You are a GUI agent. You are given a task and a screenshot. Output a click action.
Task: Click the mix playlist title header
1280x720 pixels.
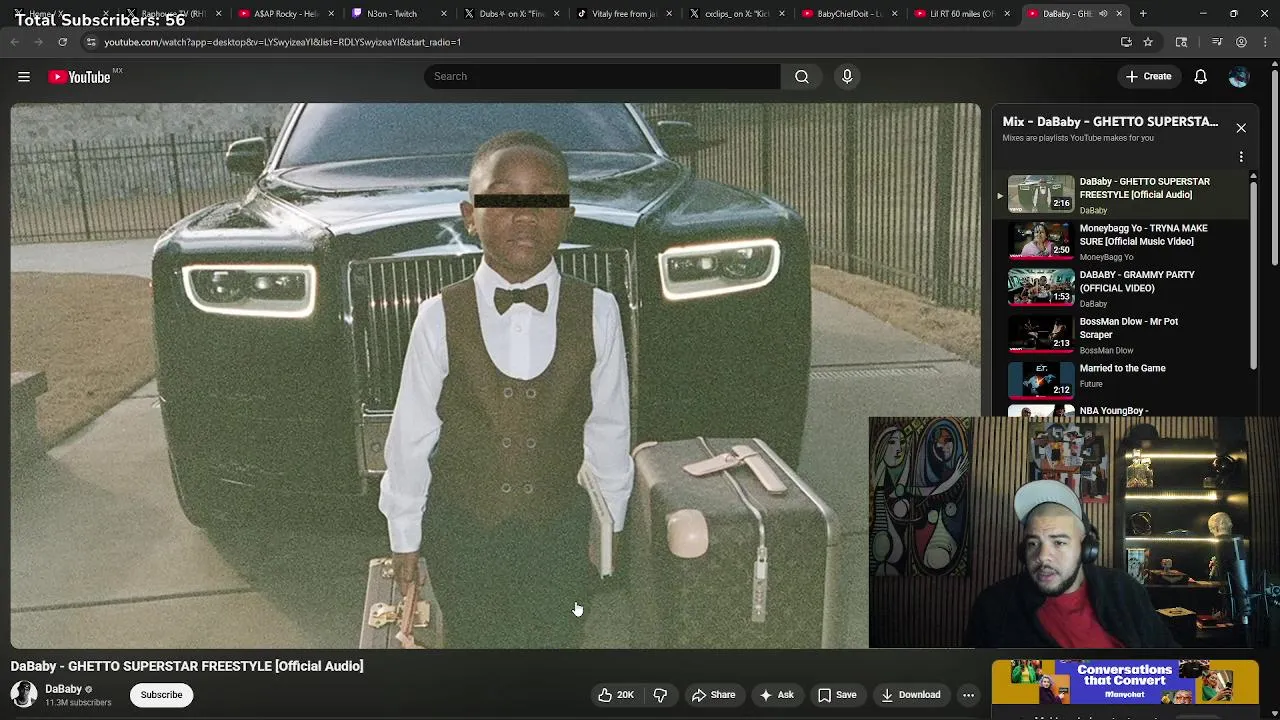click(x=1110, y=122)
